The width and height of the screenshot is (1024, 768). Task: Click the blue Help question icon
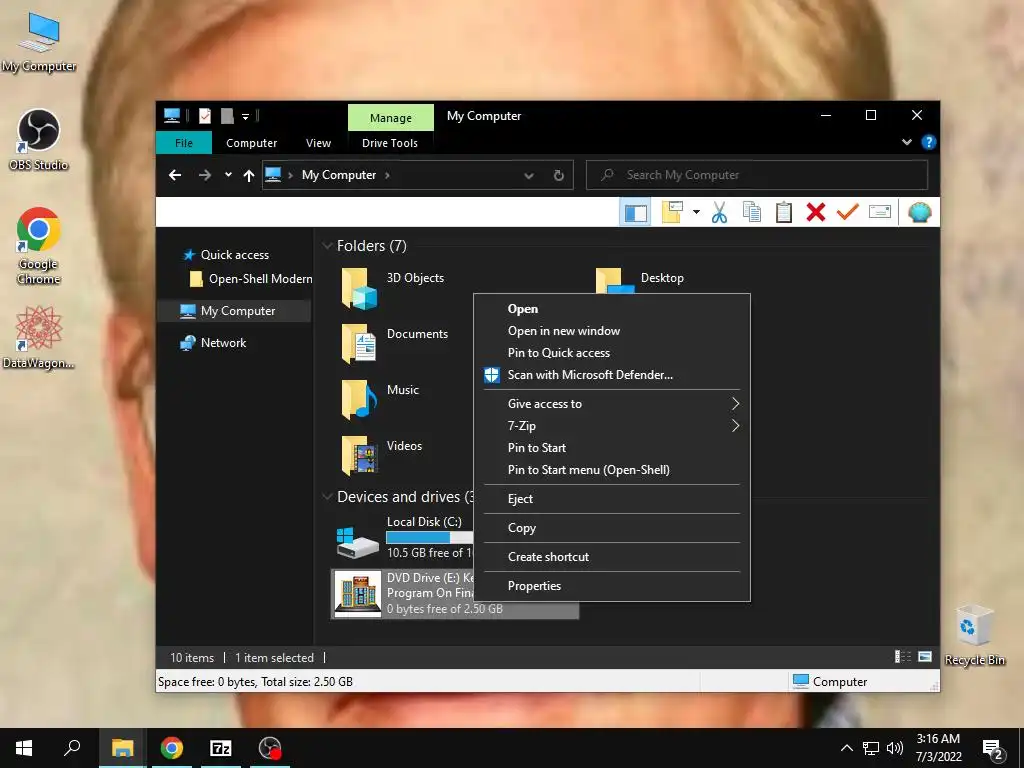pyautogui.click(x=928, y=142)
